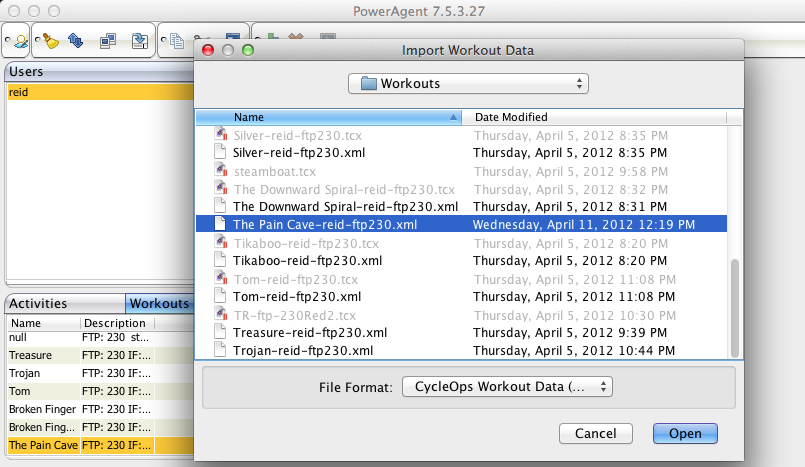Click the greyed-out steamboat.tcx file name
Screen dimensions: 805x467
tap(275, 171)
